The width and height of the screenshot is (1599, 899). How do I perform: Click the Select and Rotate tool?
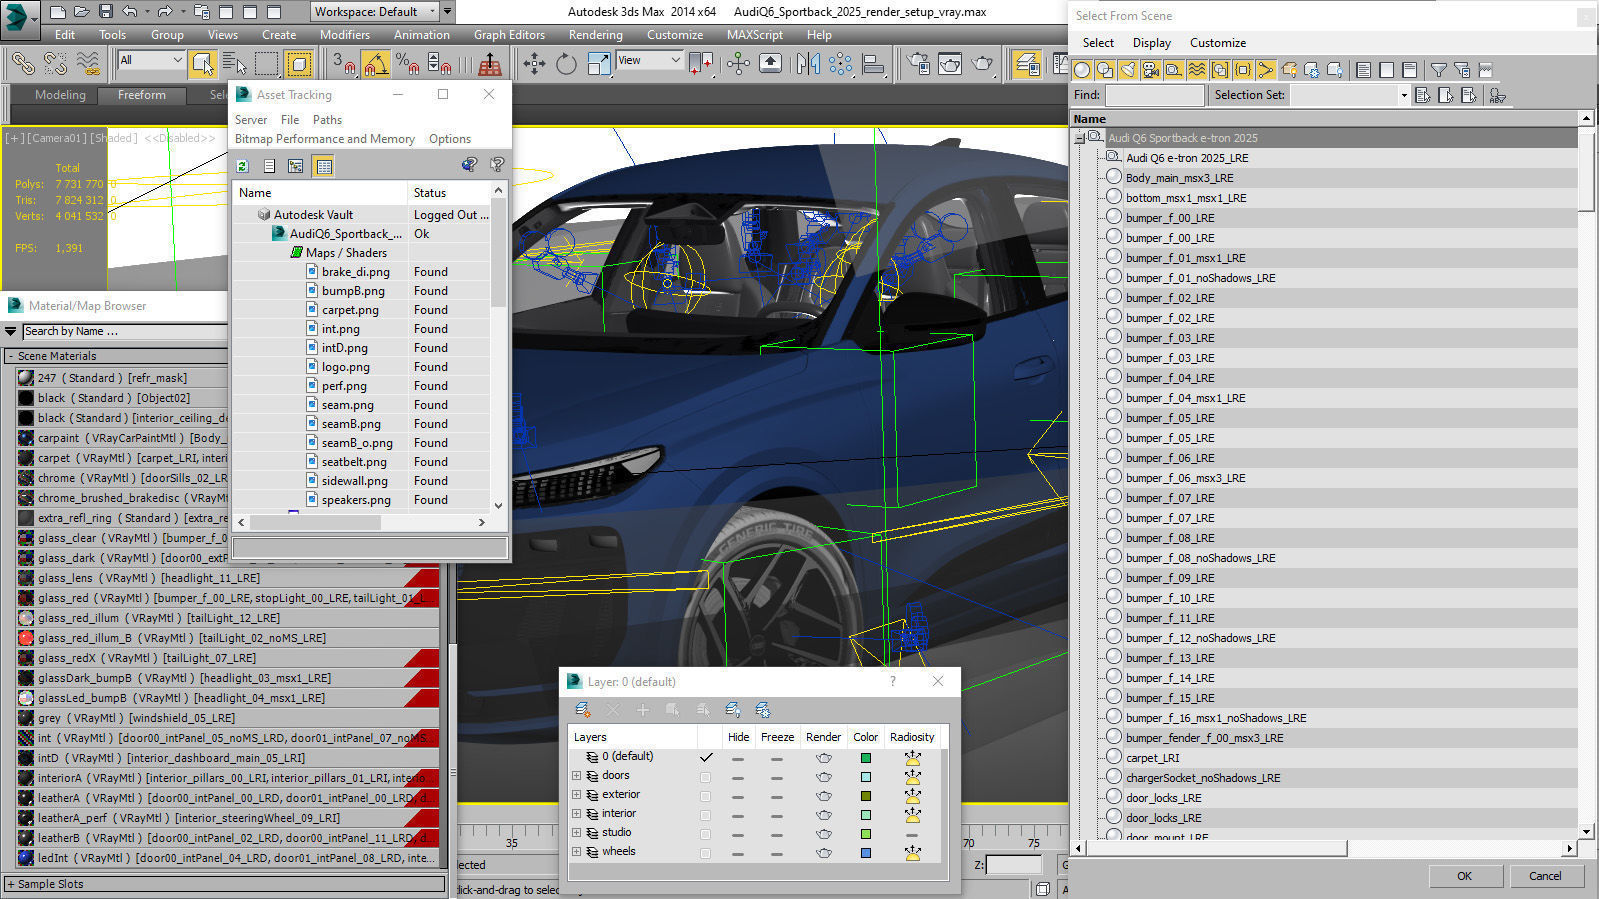(x=566, y=65)
